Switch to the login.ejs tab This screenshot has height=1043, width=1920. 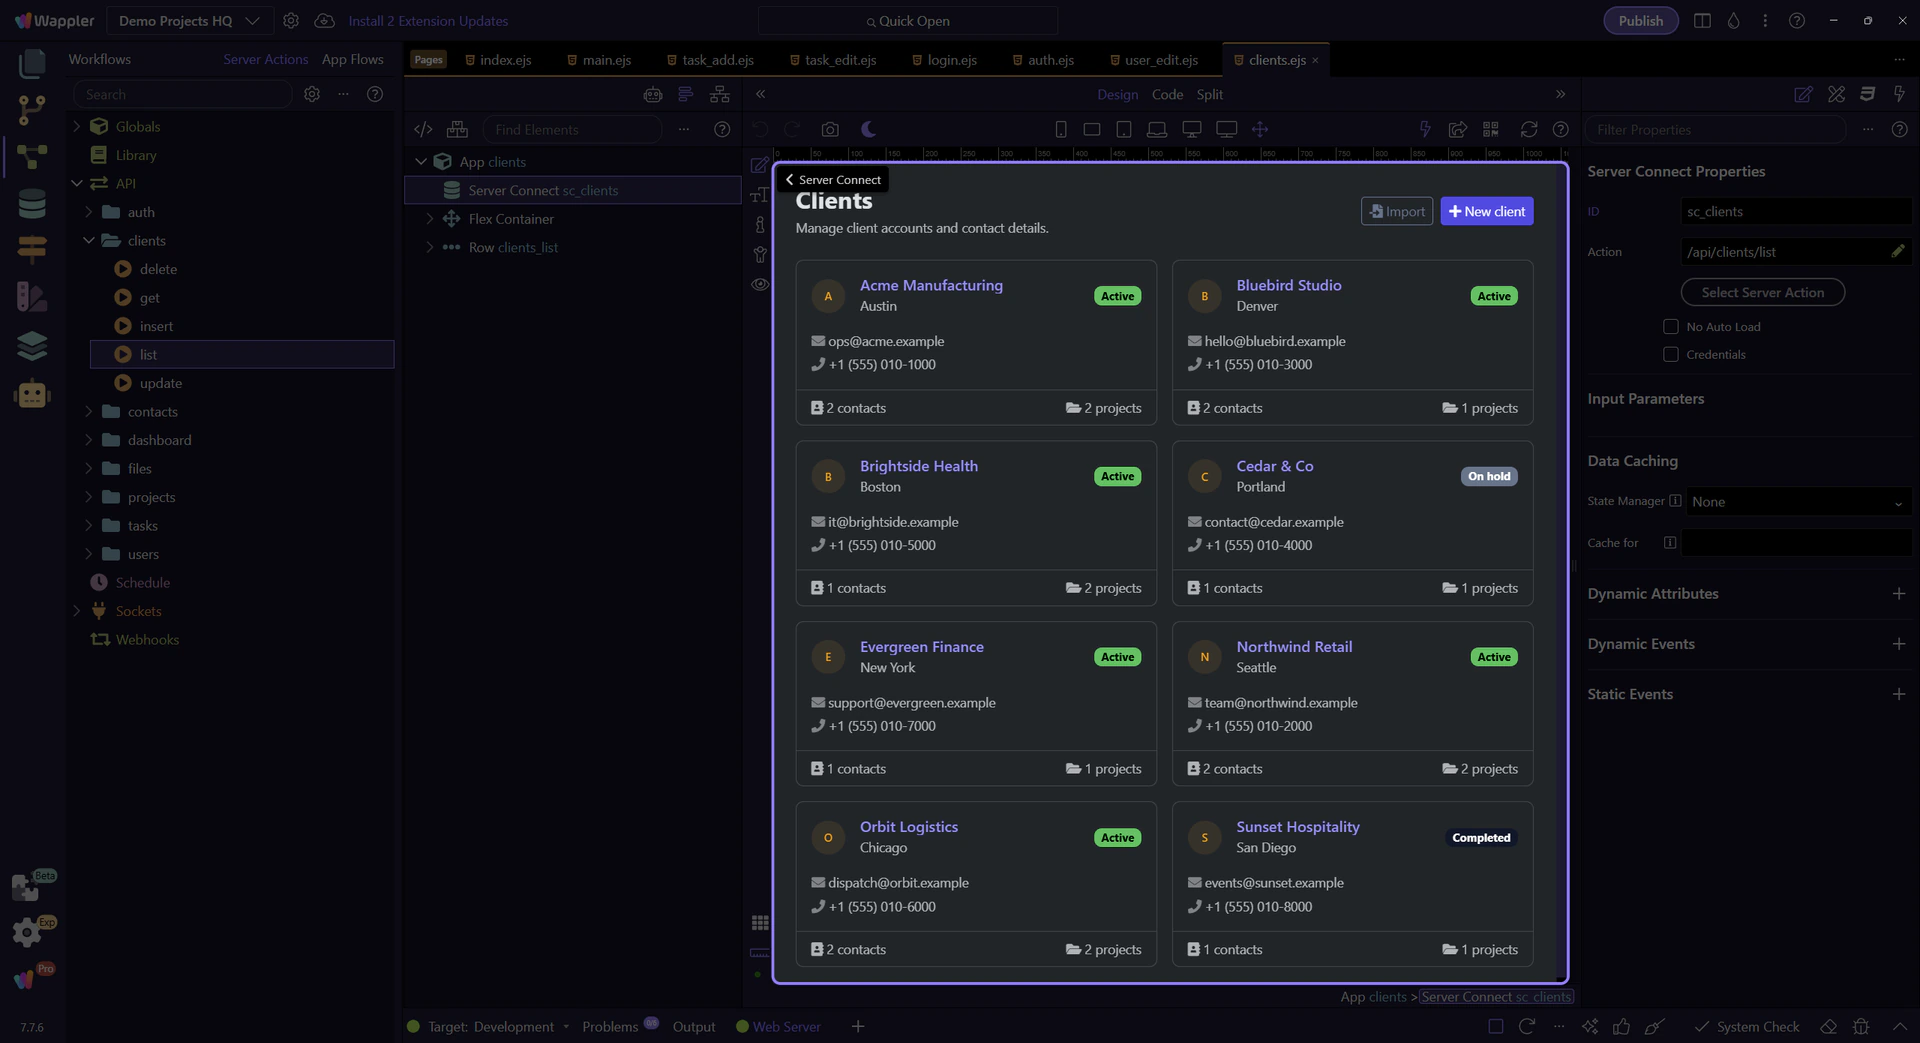951,60
